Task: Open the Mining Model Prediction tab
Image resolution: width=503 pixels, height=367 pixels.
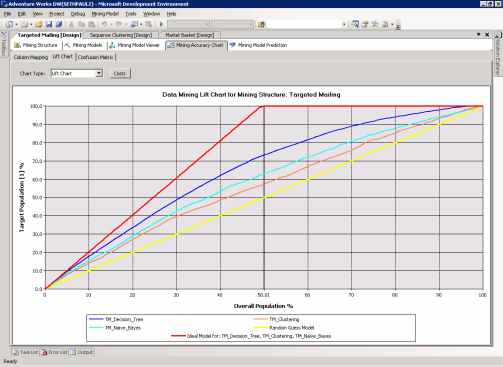Action: [258, 45]
